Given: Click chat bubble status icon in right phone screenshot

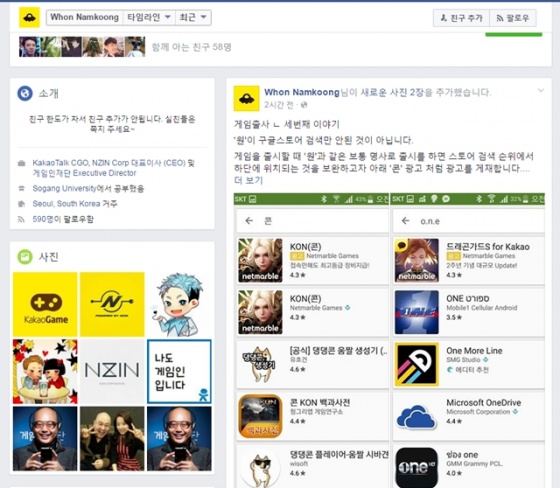Looking at the screenshot, I should pyautogui.click(x=445, y=199).
